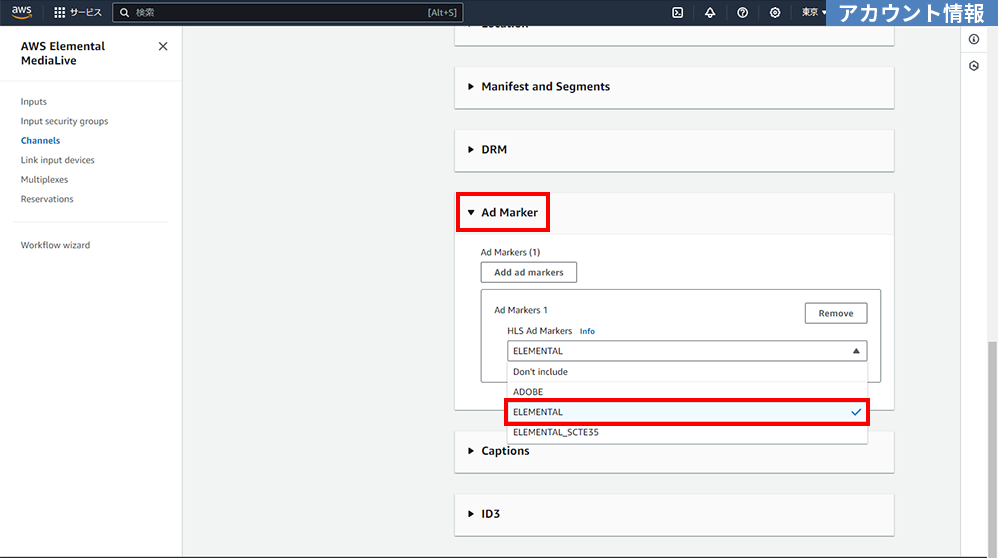This screenshot has width=998, height=558.
Task: Click the "Ad Markers 1" heading
Action: pyautogui.click(x=521, y=310)
